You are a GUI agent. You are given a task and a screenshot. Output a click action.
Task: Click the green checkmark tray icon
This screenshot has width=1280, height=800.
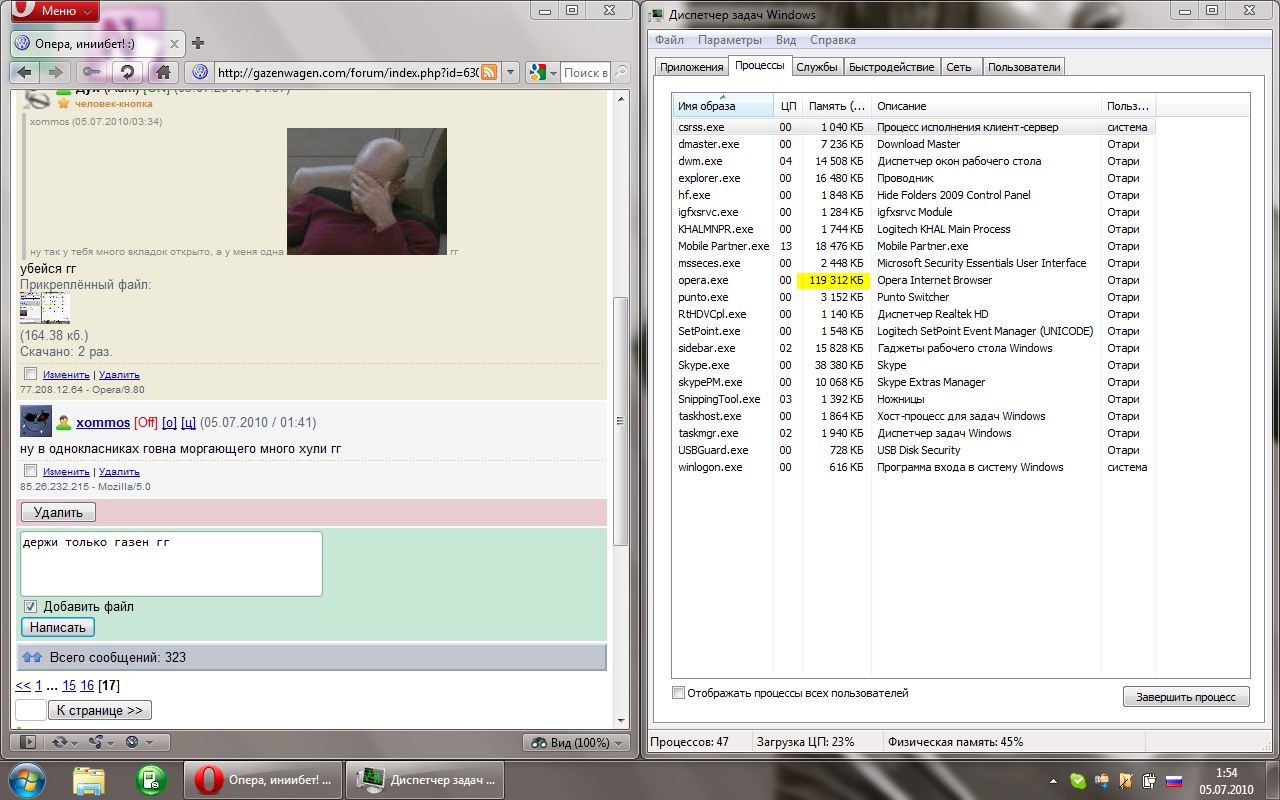[1077, 781]
